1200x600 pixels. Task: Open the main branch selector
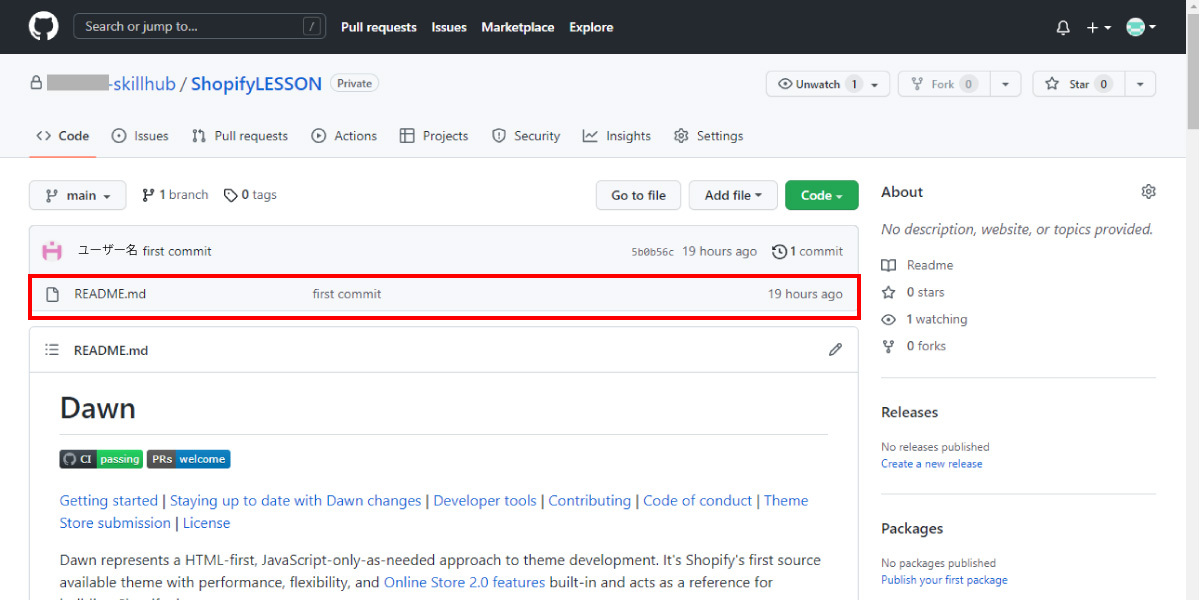[78, 195]
